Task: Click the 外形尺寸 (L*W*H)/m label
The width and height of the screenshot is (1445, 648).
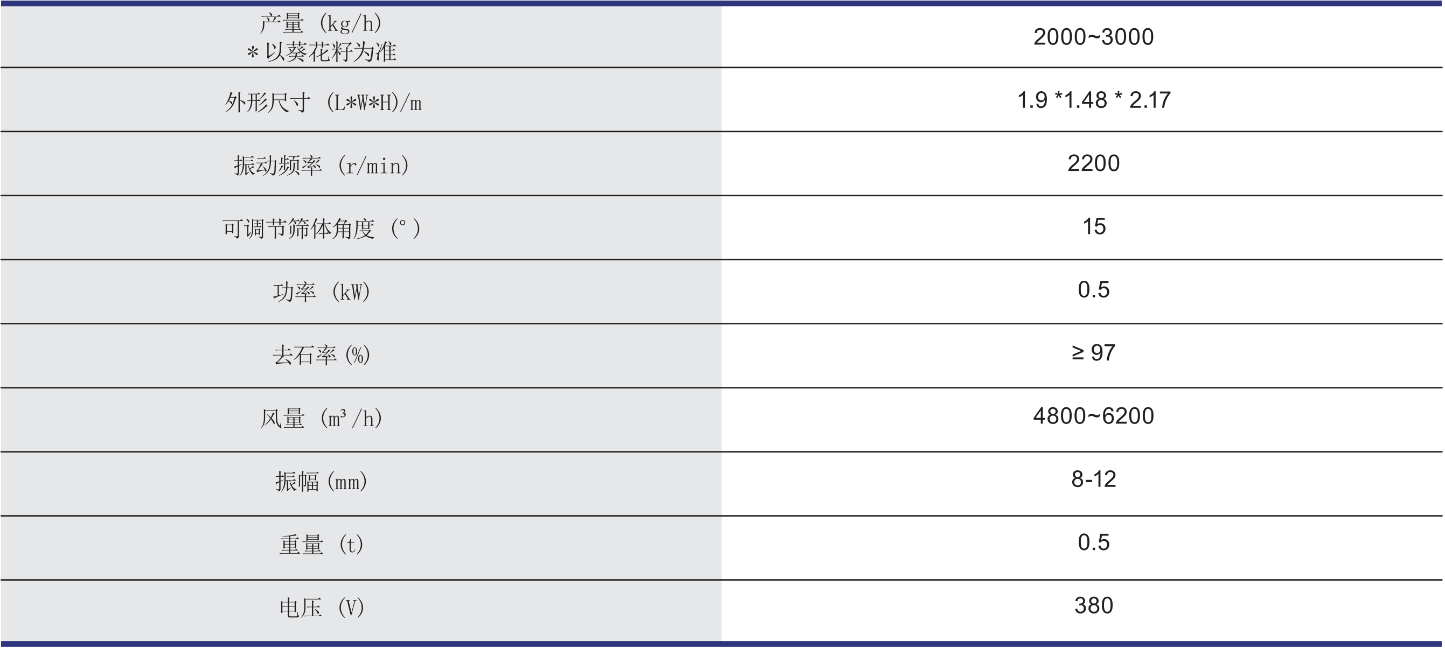Action: 323,101
